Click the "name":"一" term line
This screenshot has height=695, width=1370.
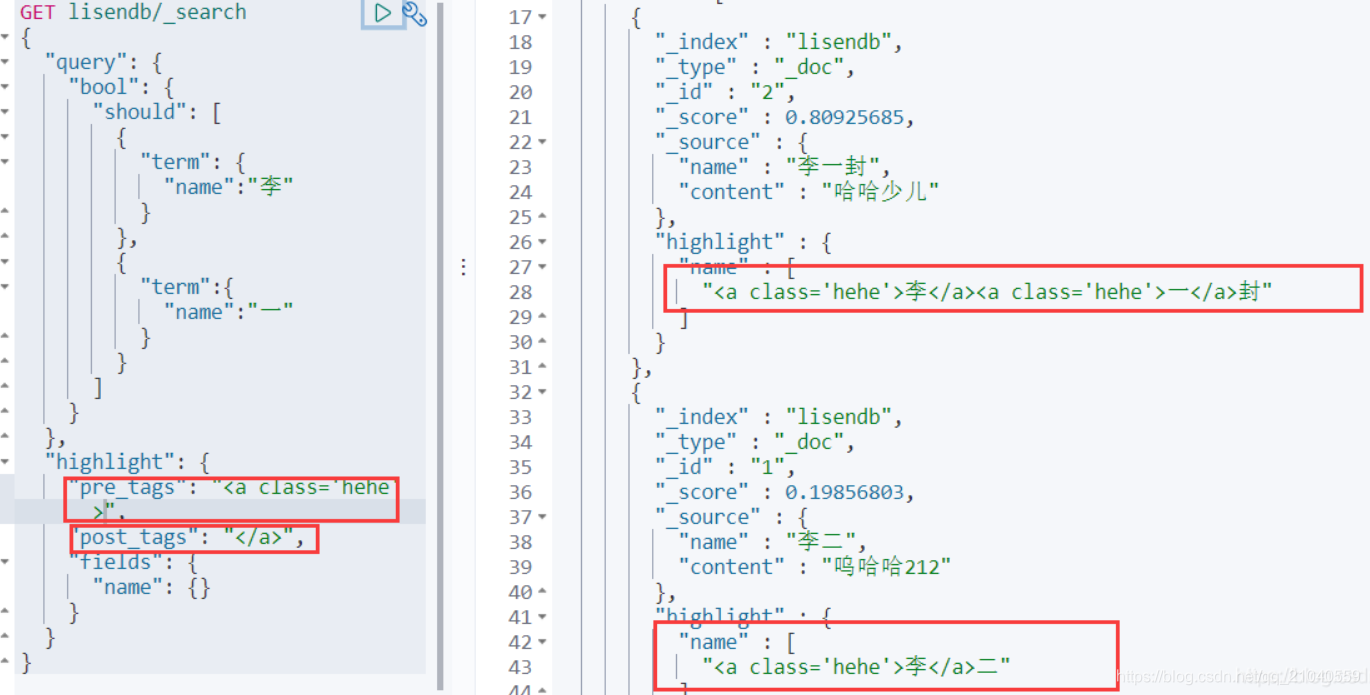(x=228, y=312)
